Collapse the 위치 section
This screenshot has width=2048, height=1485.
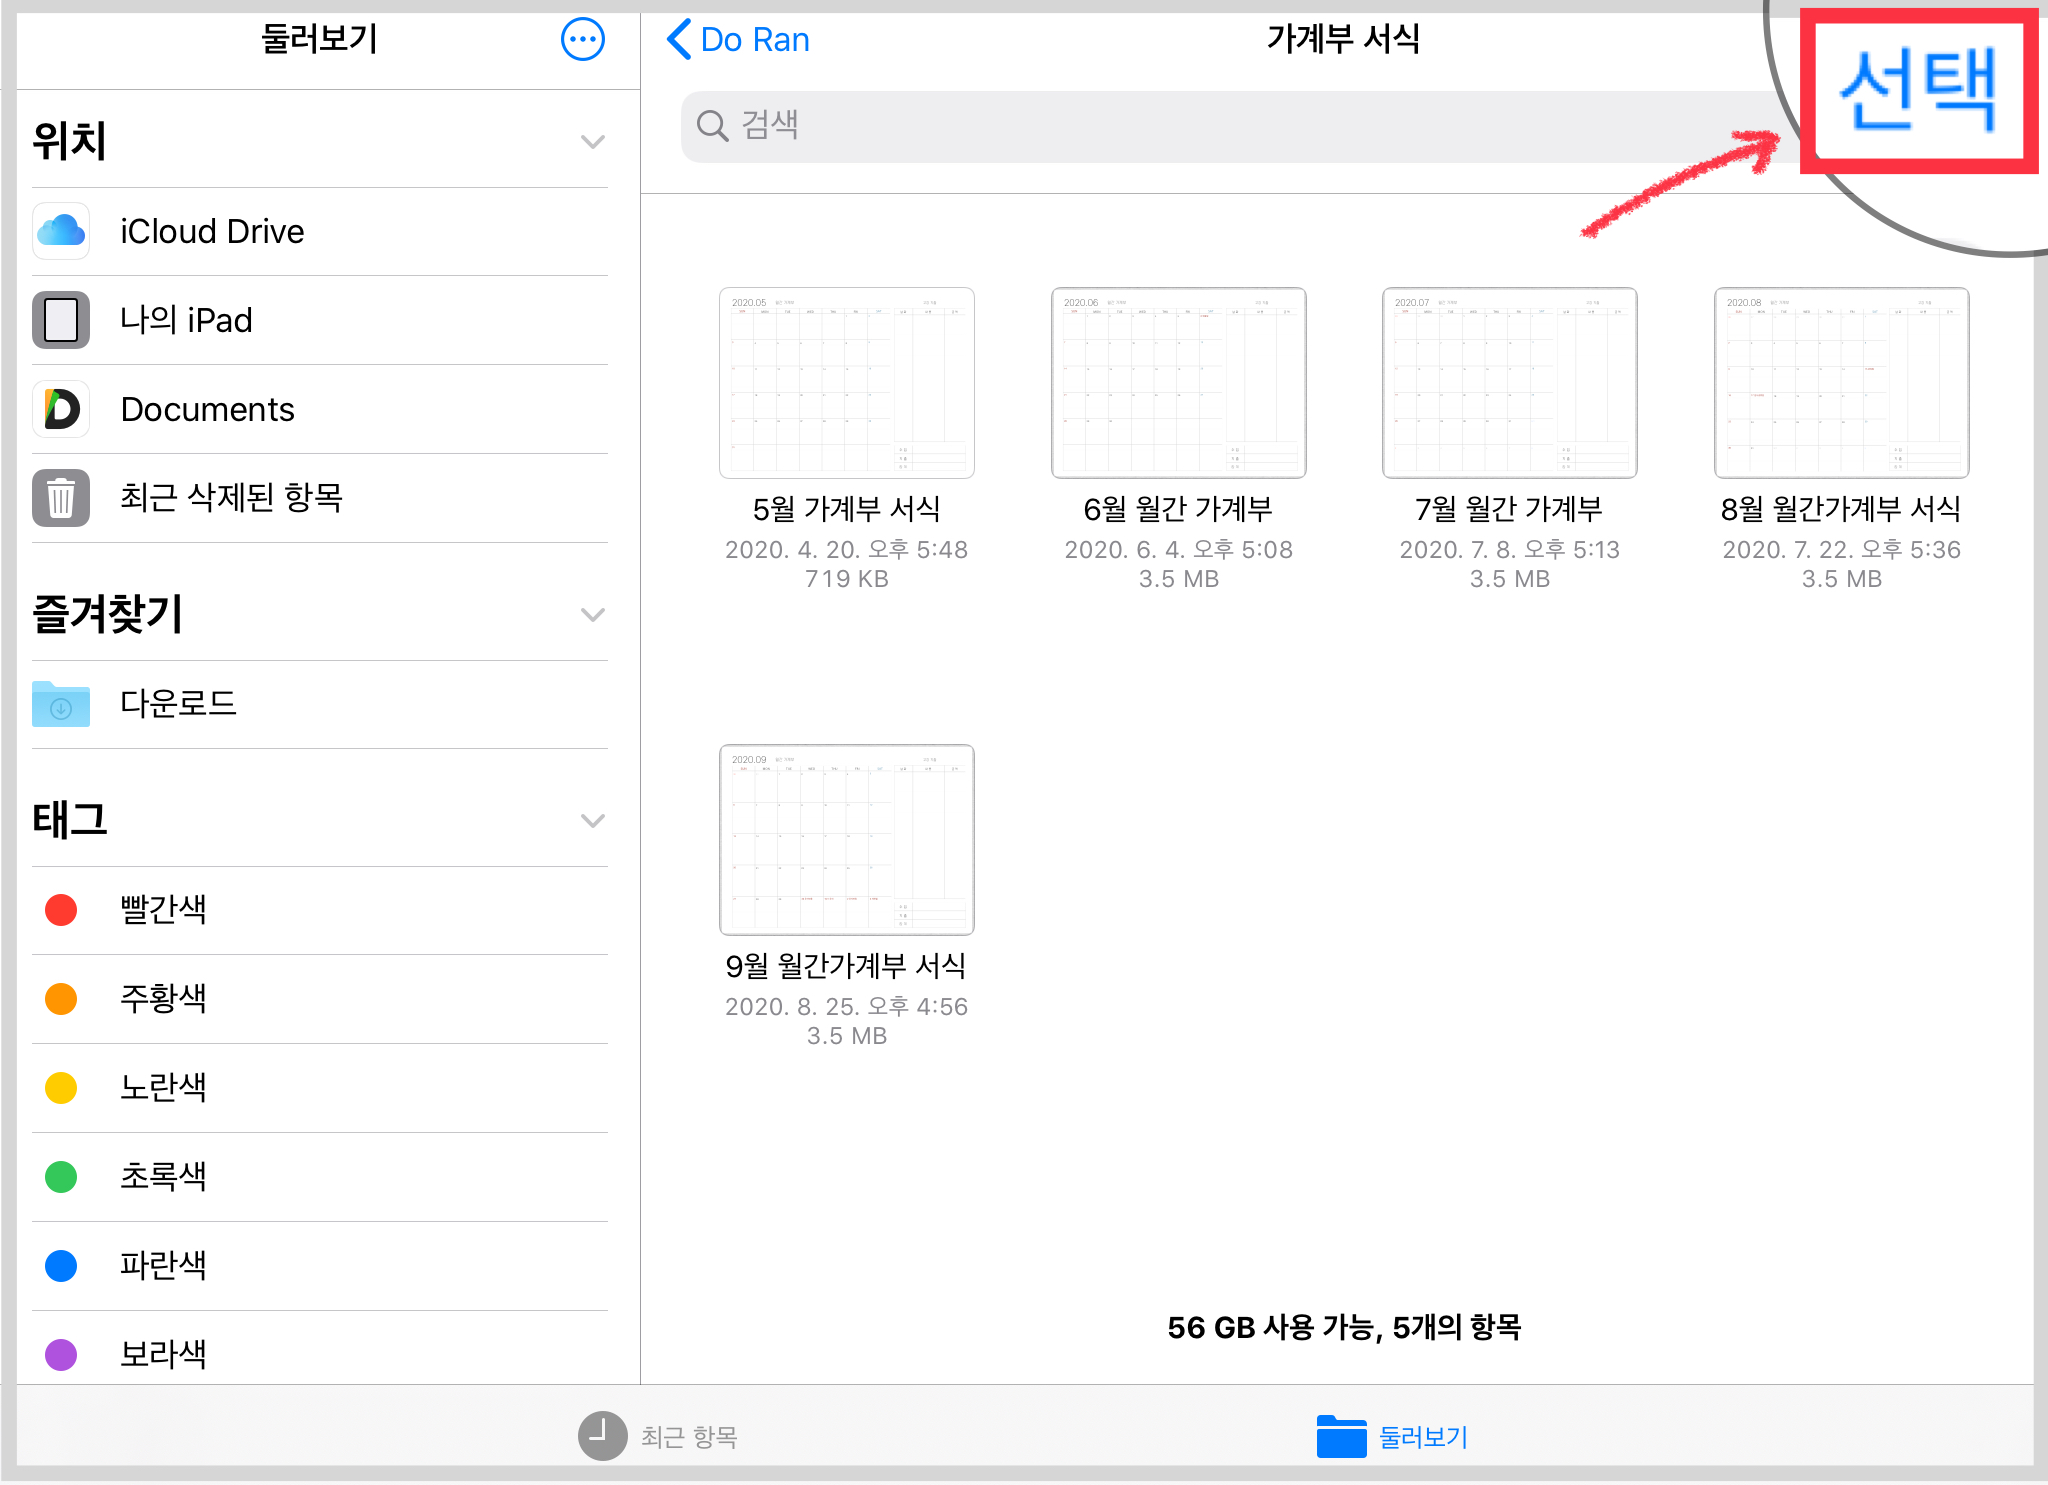(592, 141)
